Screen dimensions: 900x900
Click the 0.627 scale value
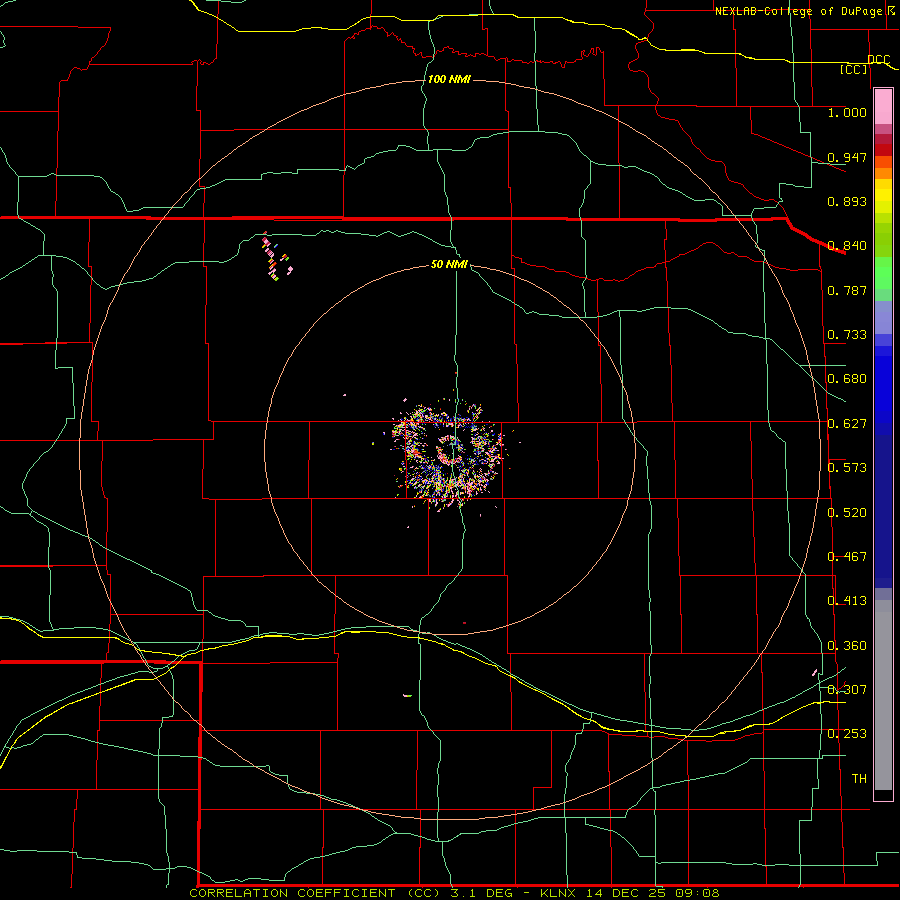click(x=847, y=424)
